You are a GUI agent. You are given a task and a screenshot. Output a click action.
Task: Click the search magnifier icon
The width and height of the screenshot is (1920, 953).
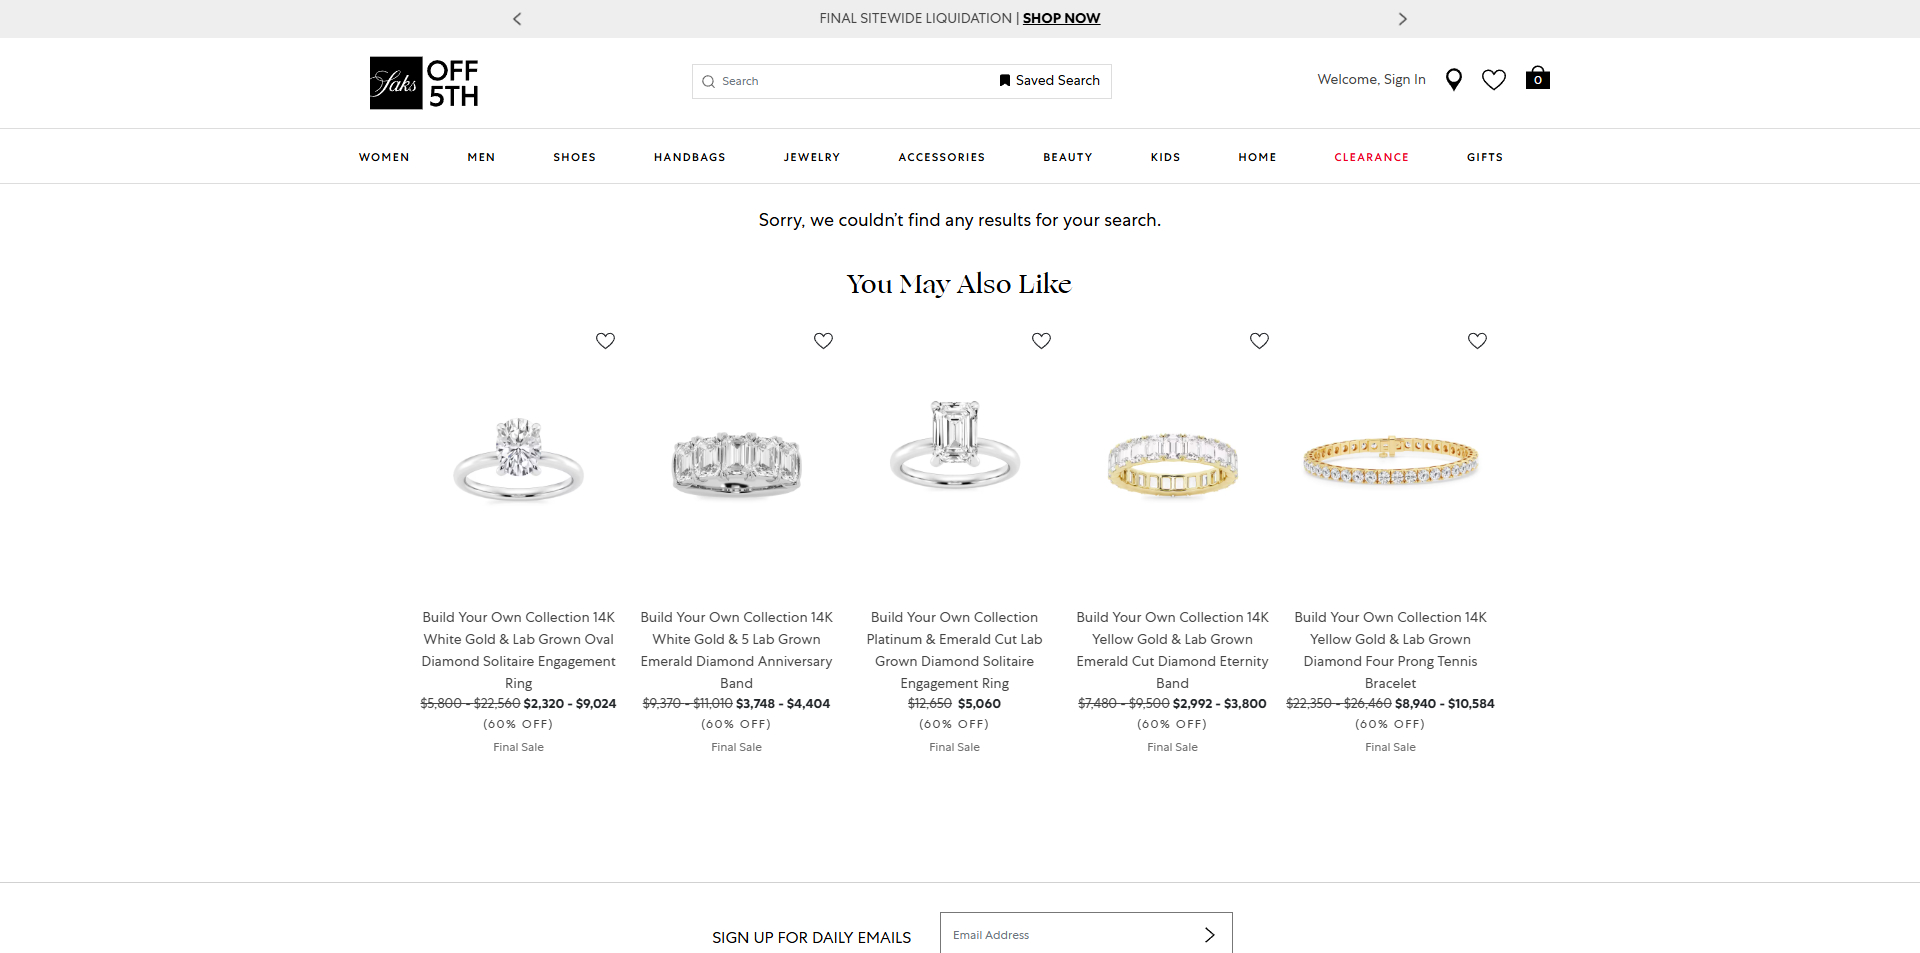pyautogui.click(x=708, y=81)
